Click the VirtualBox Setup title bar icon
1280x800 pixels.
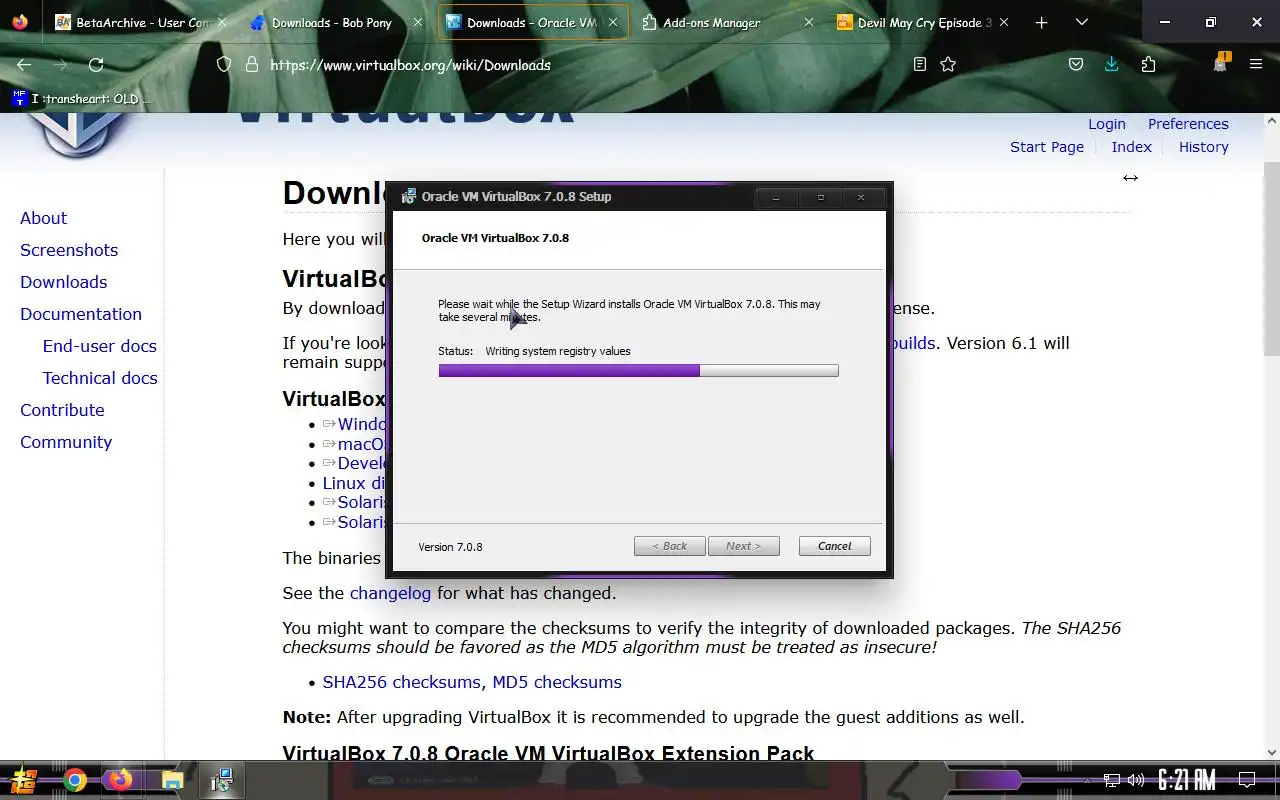[408, 196]
